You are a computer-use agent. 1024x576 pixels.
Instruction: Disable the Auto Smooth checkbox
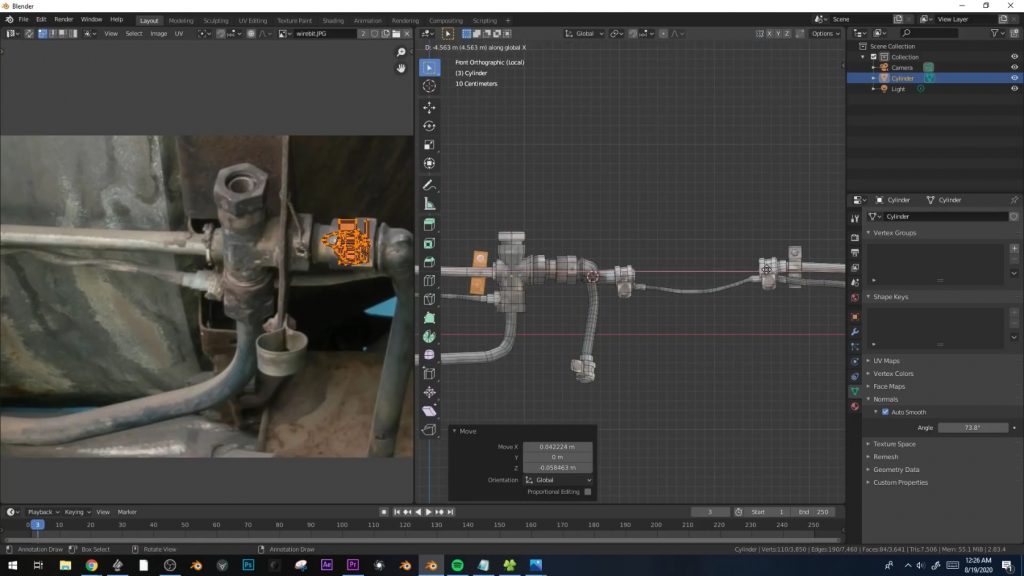point(886,412)
